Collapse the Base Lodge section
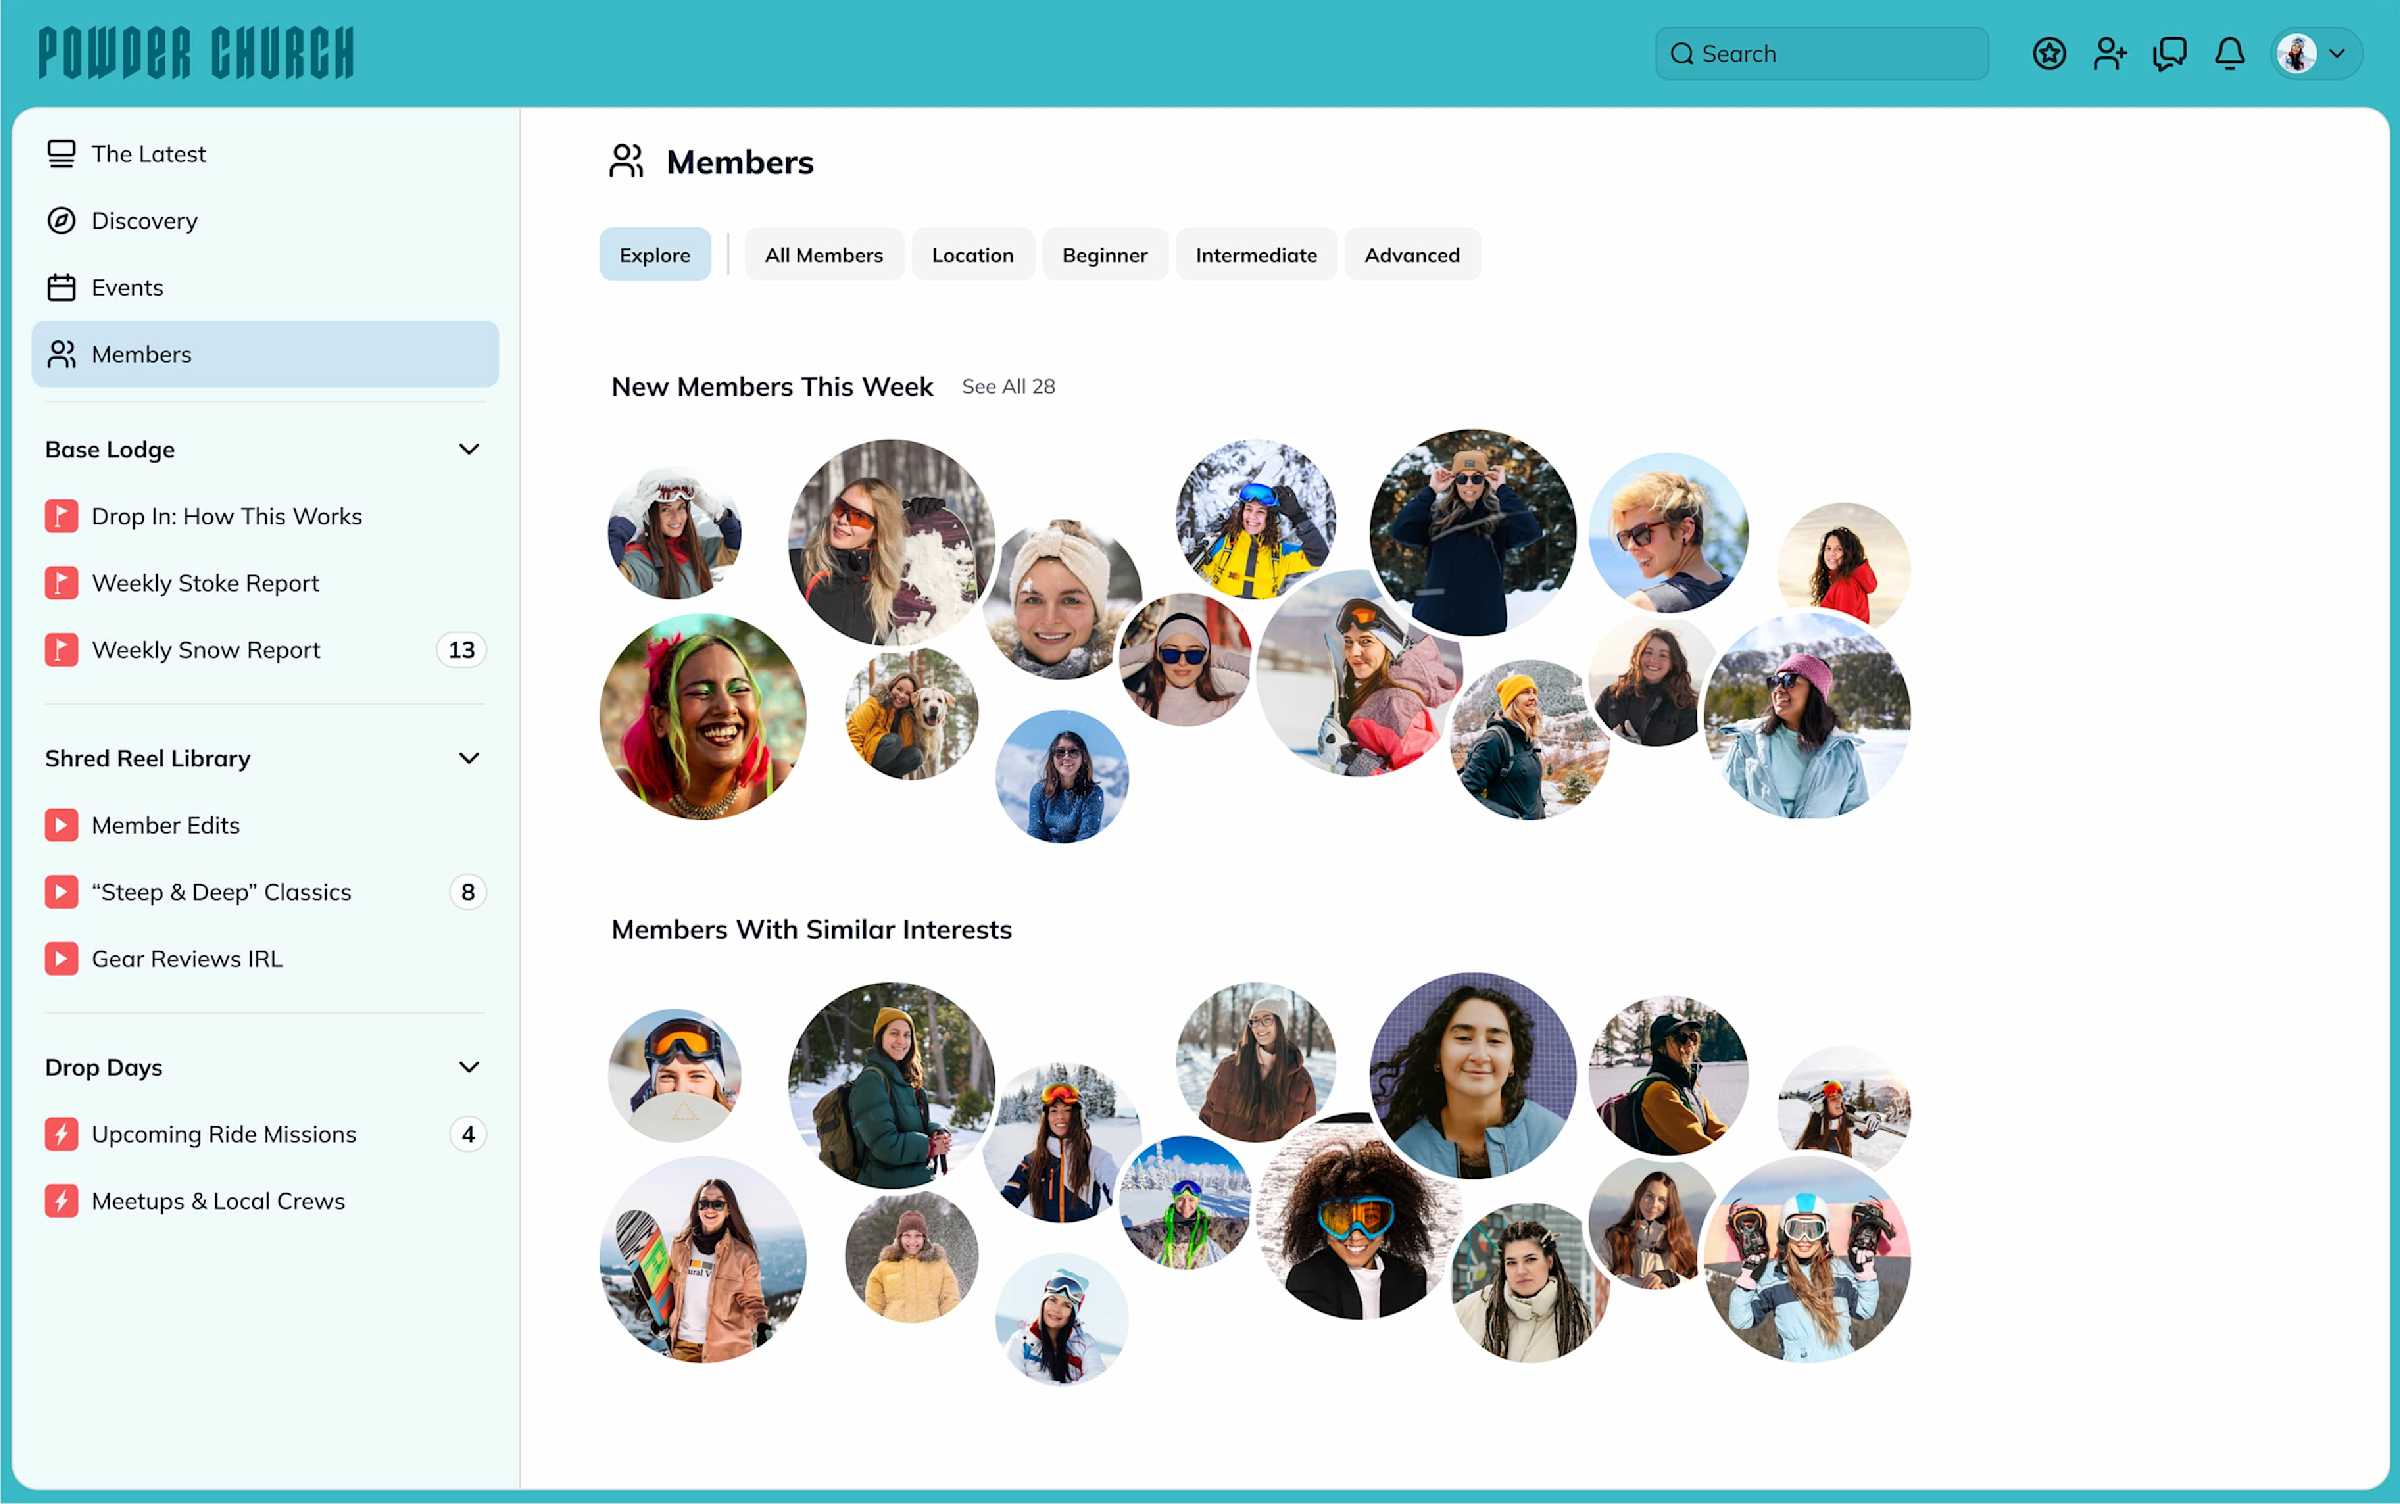Screen dimensions: 2400x1504 (468, 450)
